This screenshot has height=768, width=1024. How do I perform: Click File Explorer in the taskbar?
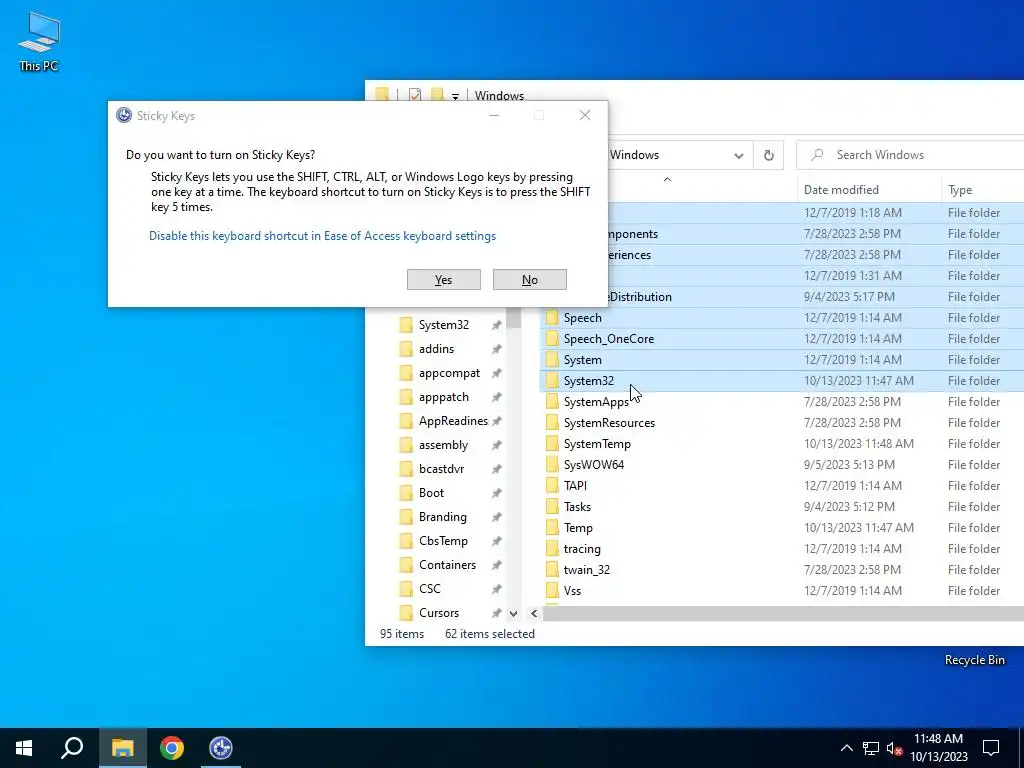[x=122, y=748]
